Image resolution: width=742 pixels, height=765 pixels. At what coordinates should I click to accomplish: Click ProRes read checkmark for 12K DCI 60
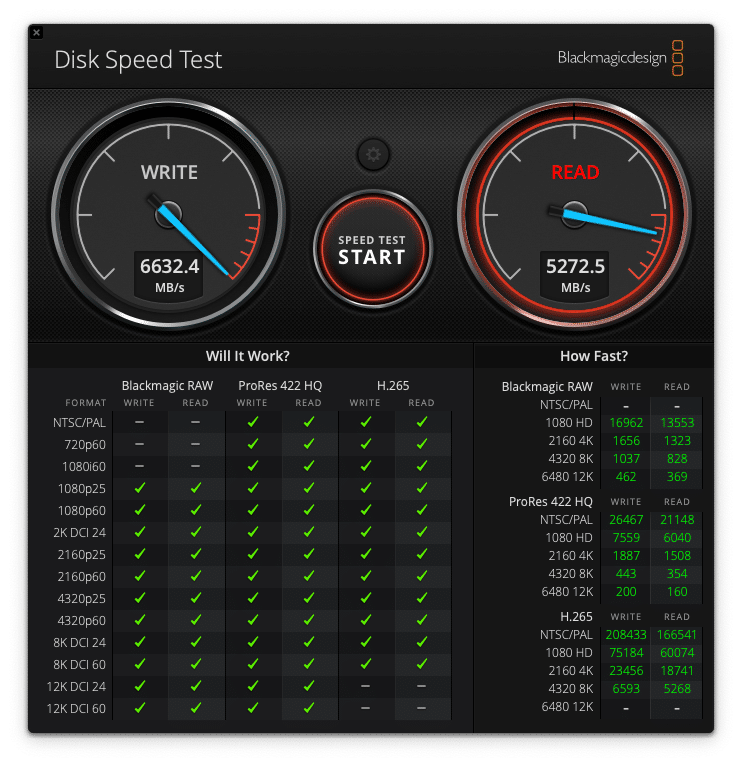309,708
